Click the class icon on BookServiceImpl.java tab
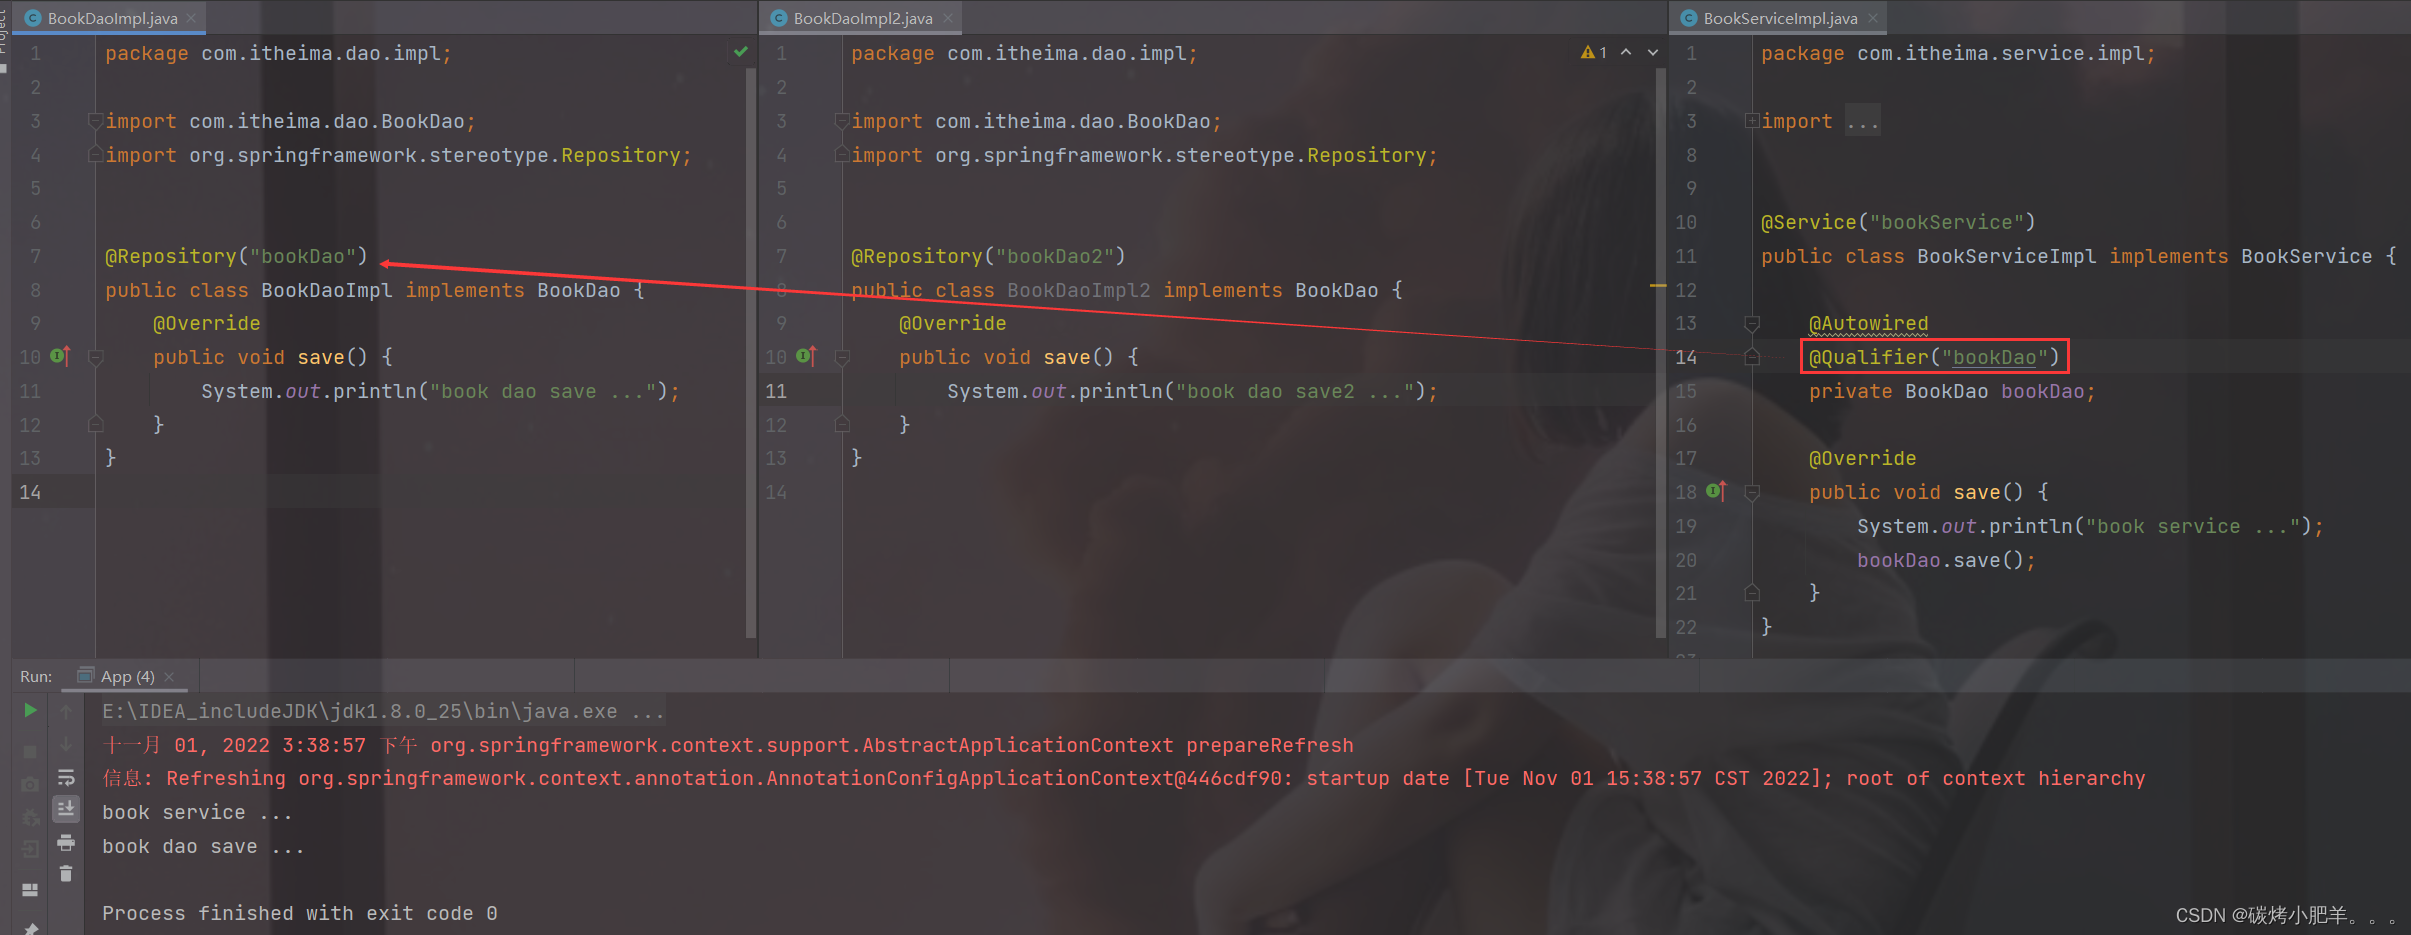 coord(1689,18)
